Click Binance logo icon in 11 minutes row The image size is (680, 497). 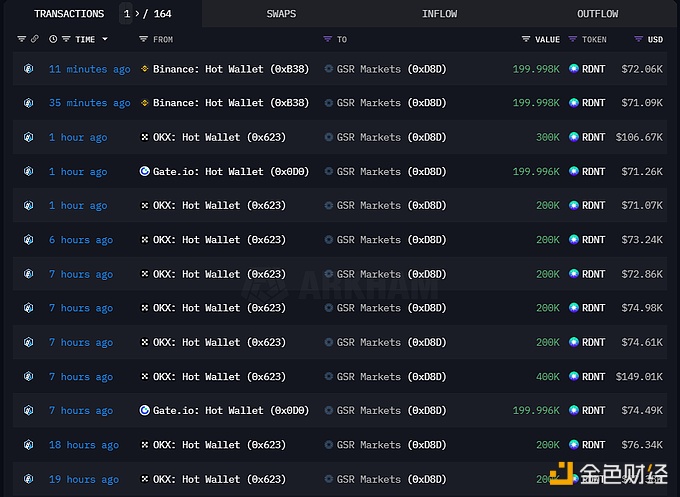[x=144, y=69]
